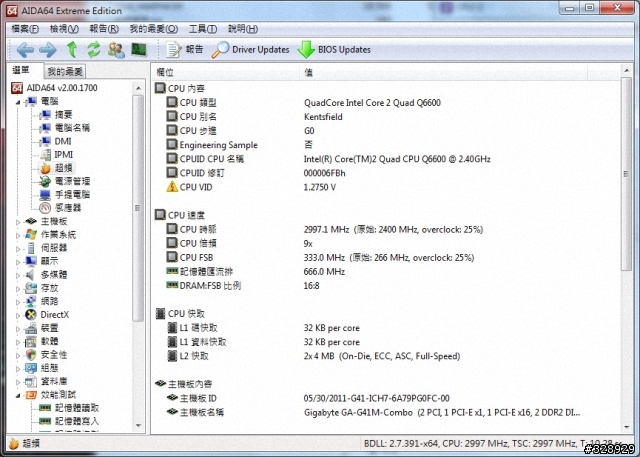This screenshot has width=640, height=457.
Task: Click the flame icon in status bar
Action: pos(14,443)
